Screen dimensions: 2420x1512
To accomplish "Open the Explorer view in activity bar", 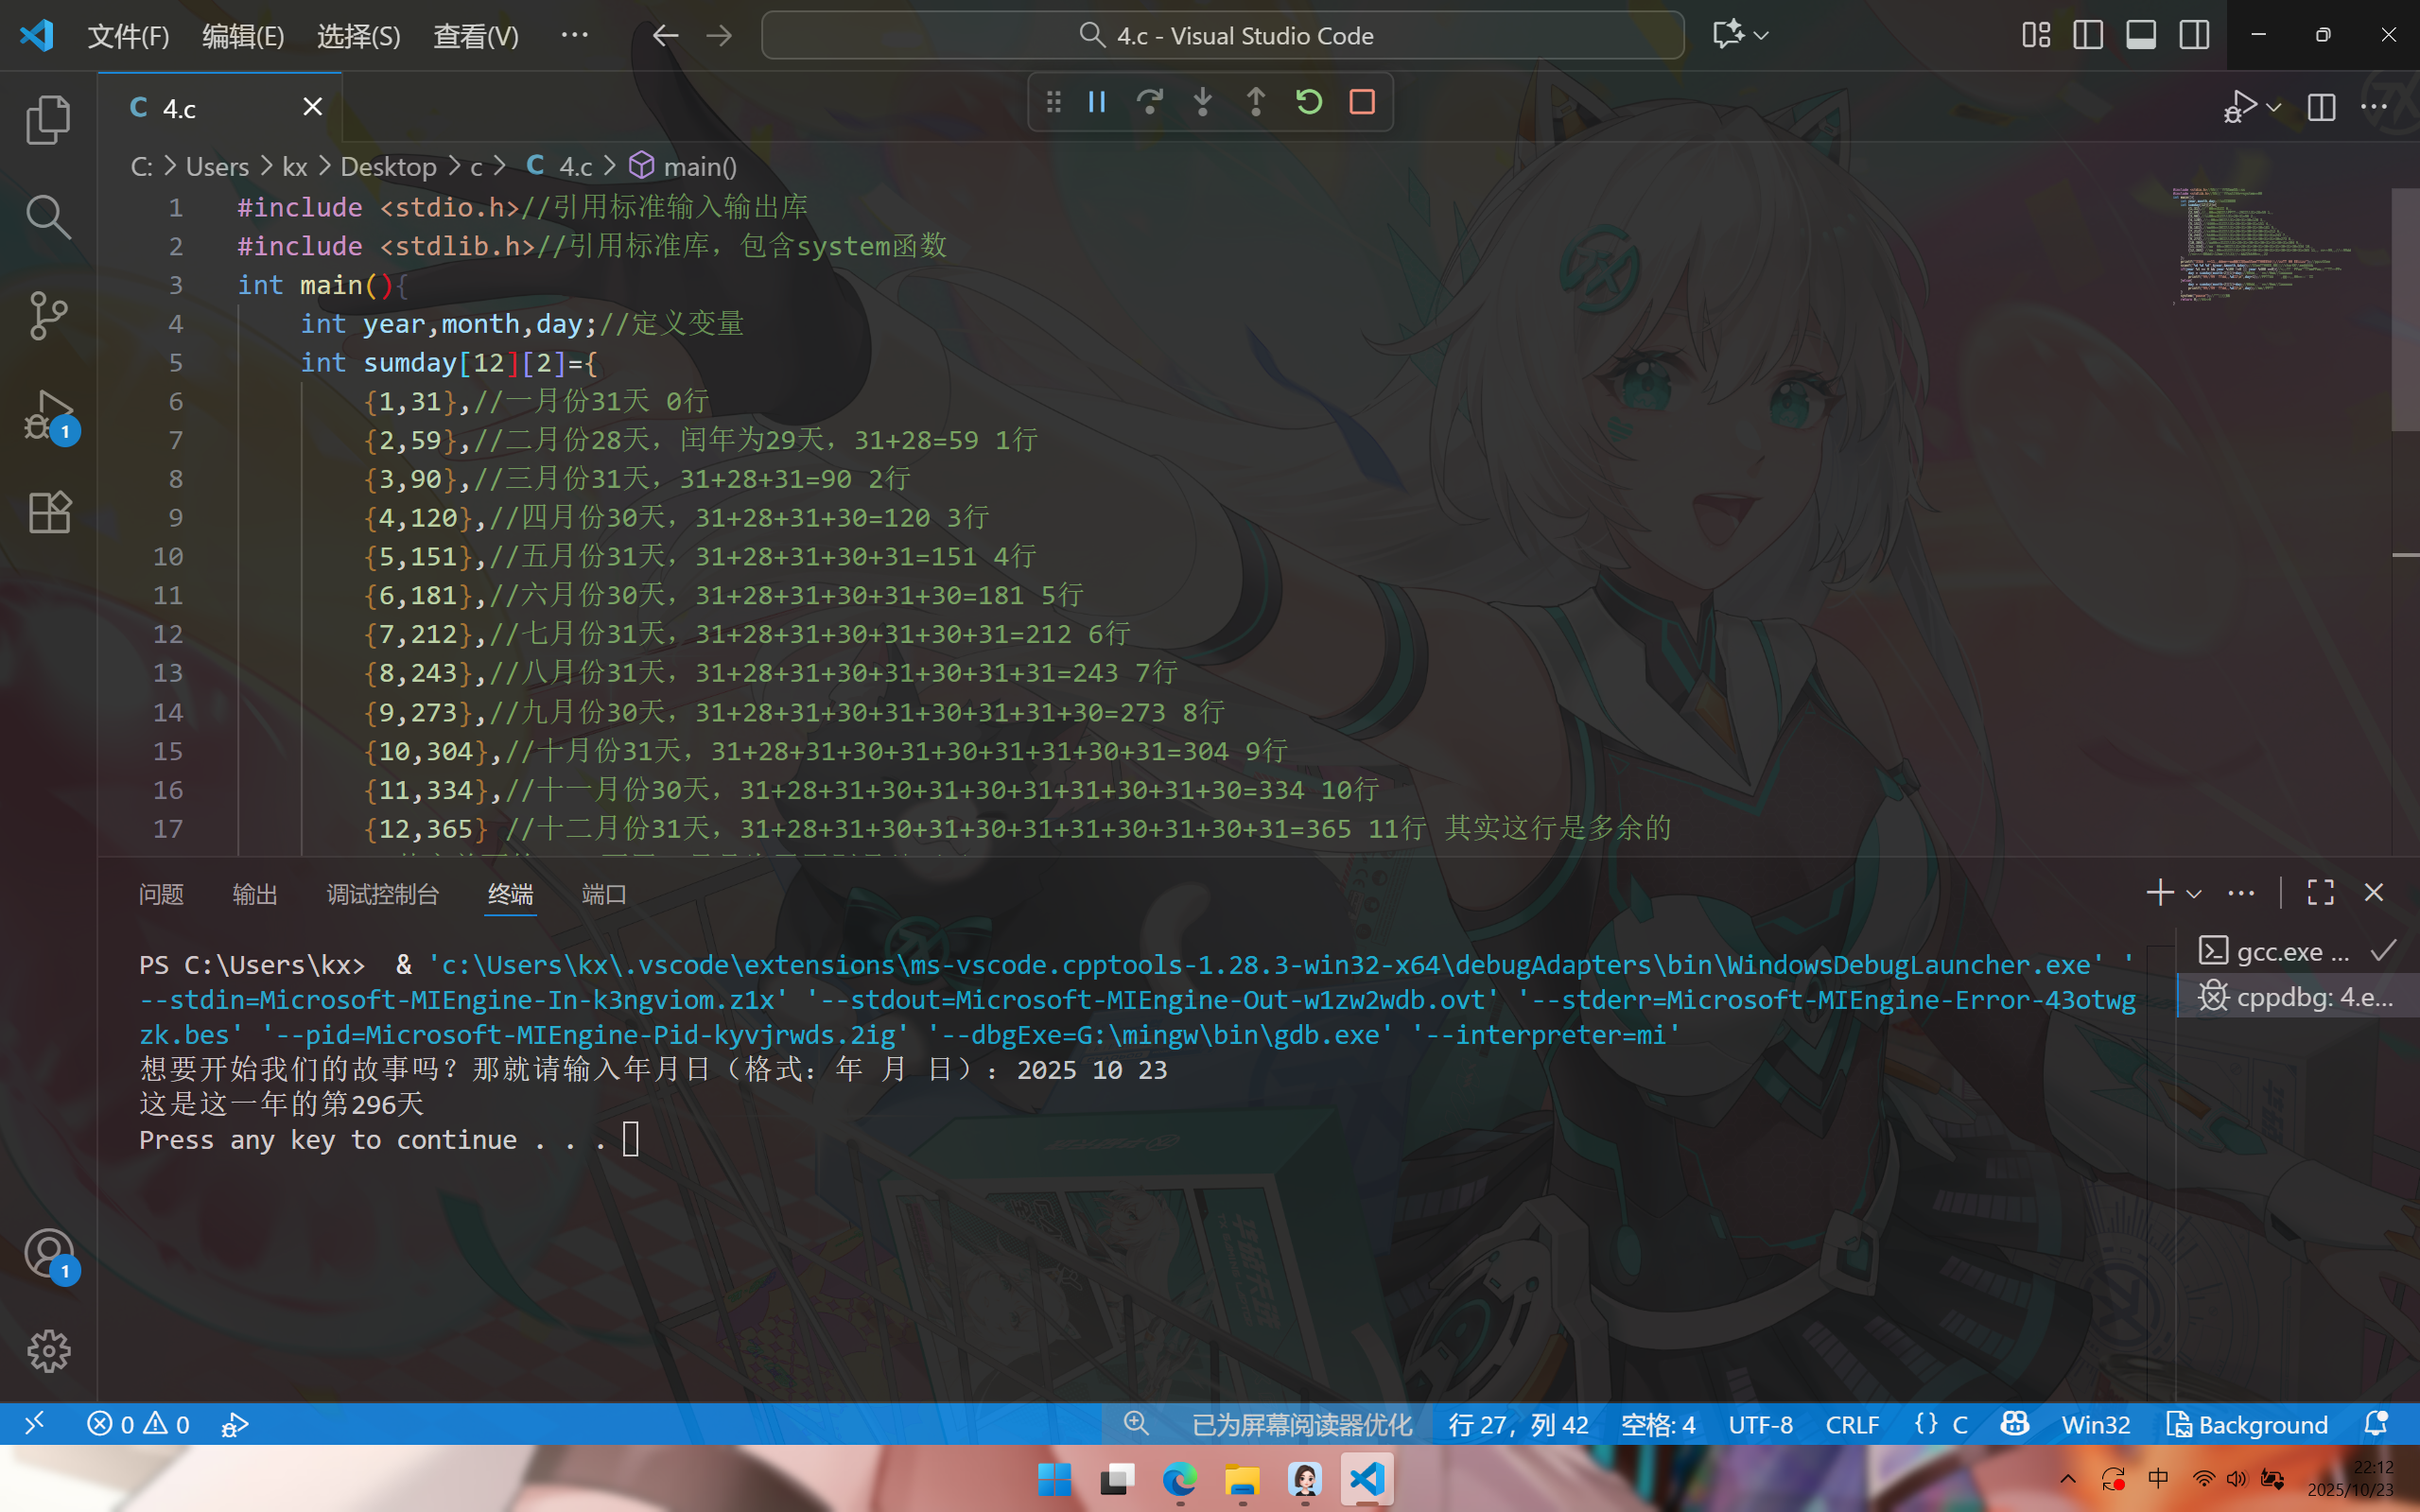I will [x=48, y=120].
